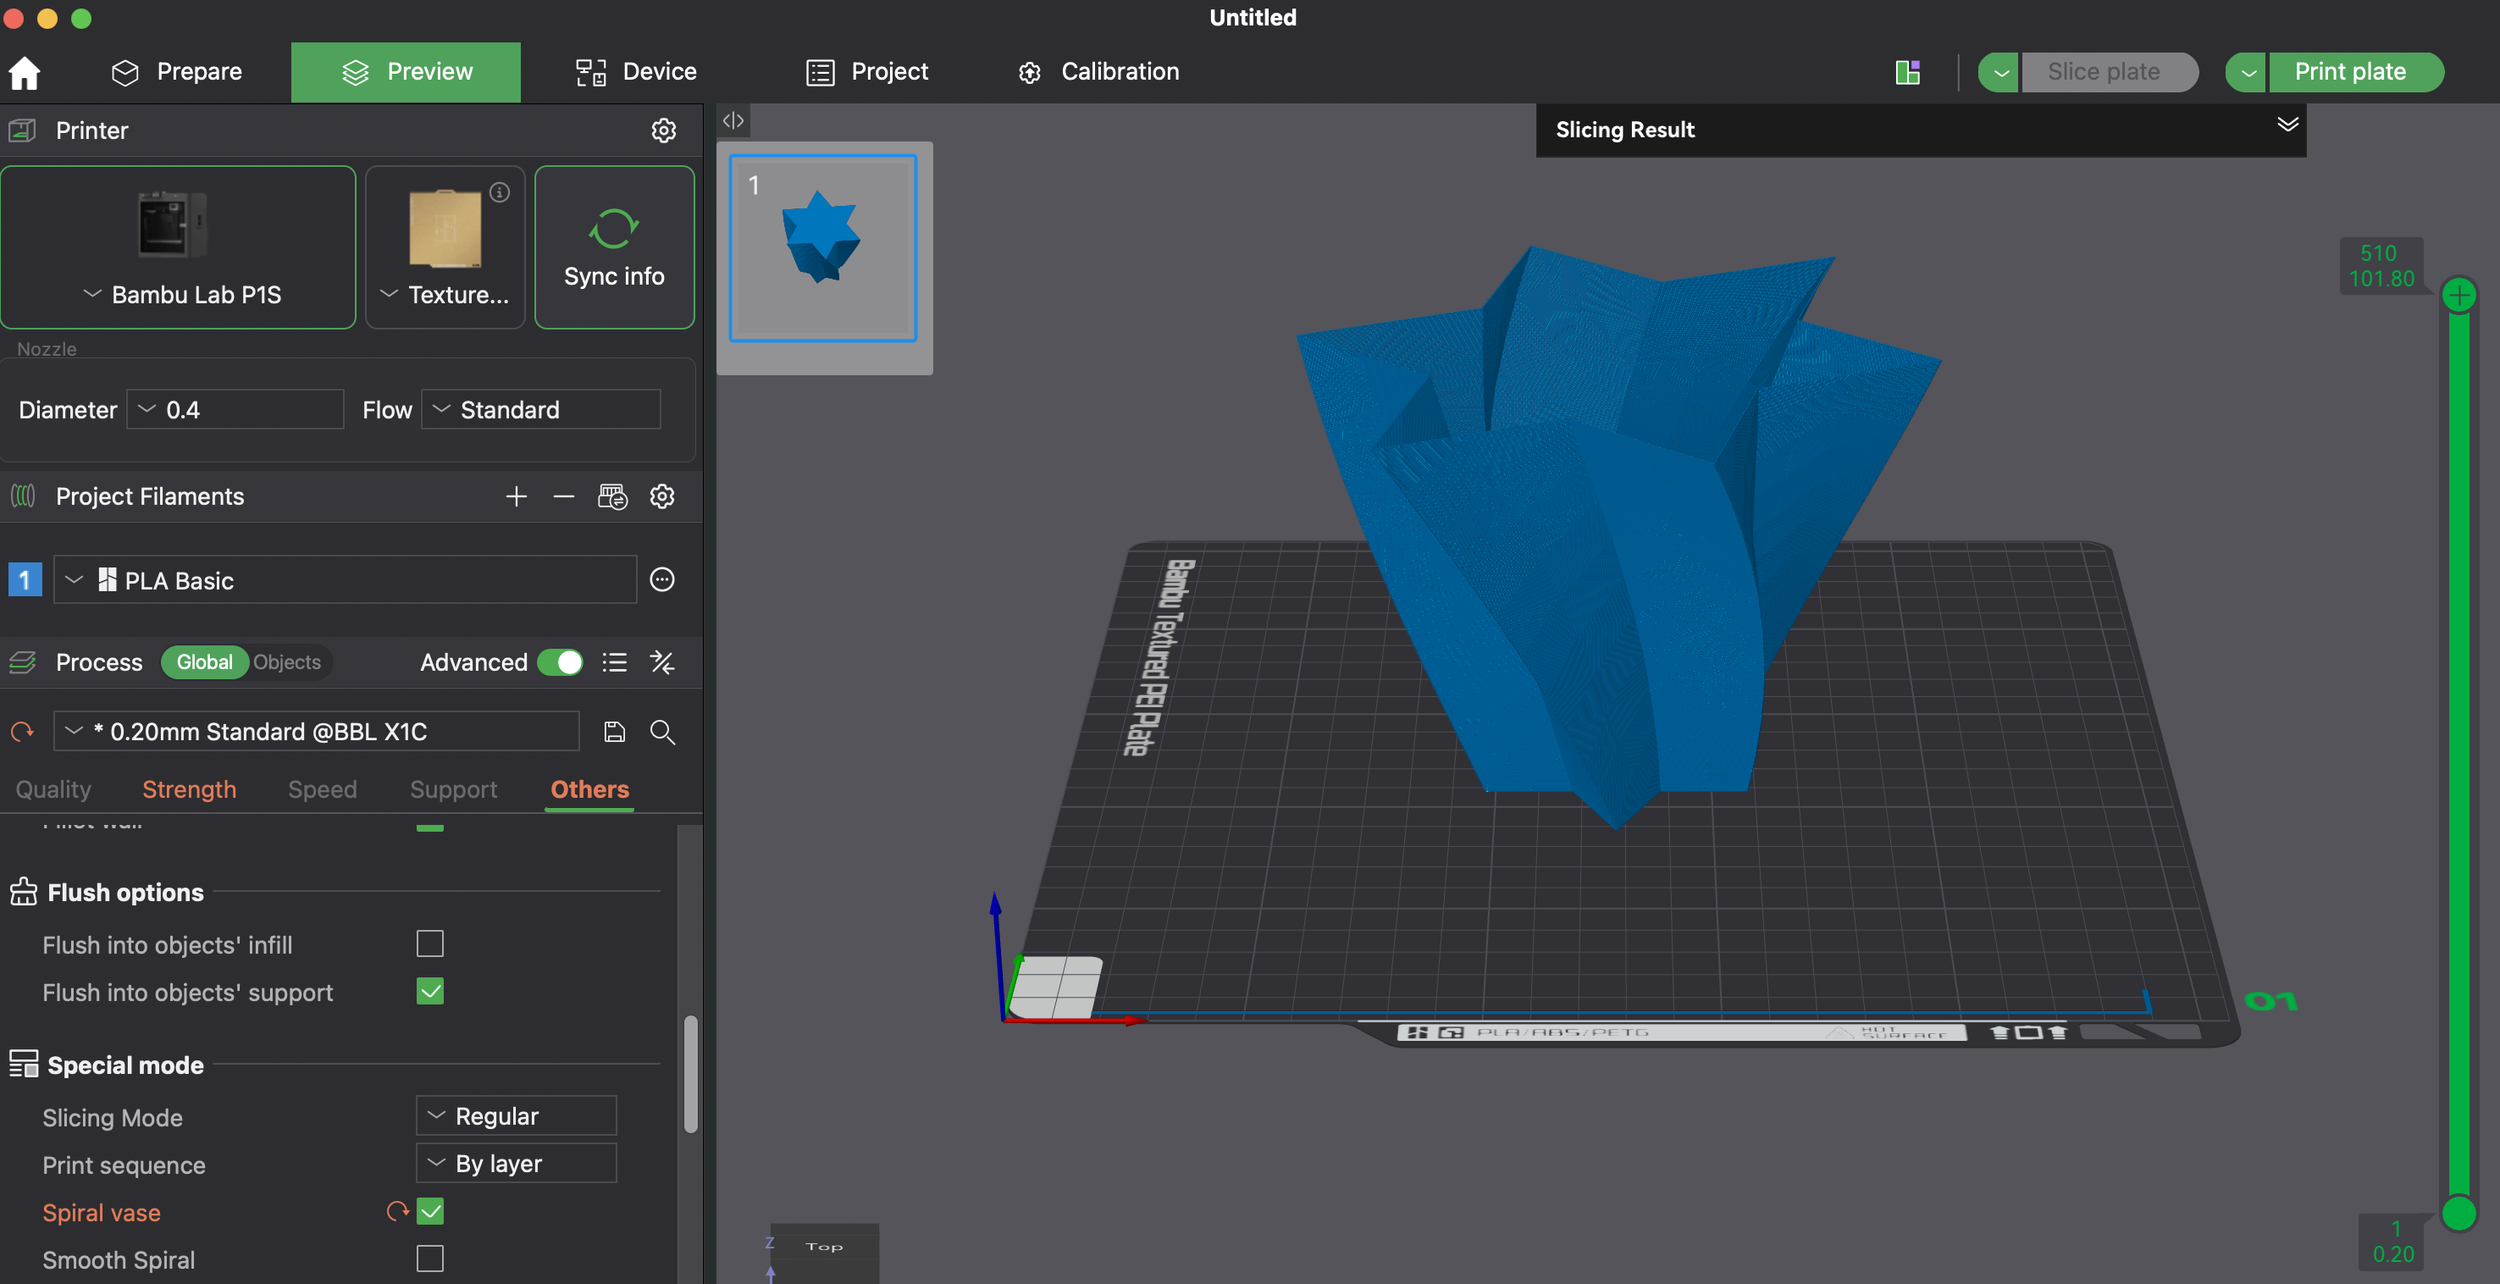2500x1284 pixels.
Task: Click the home icon
Action: 24,73
